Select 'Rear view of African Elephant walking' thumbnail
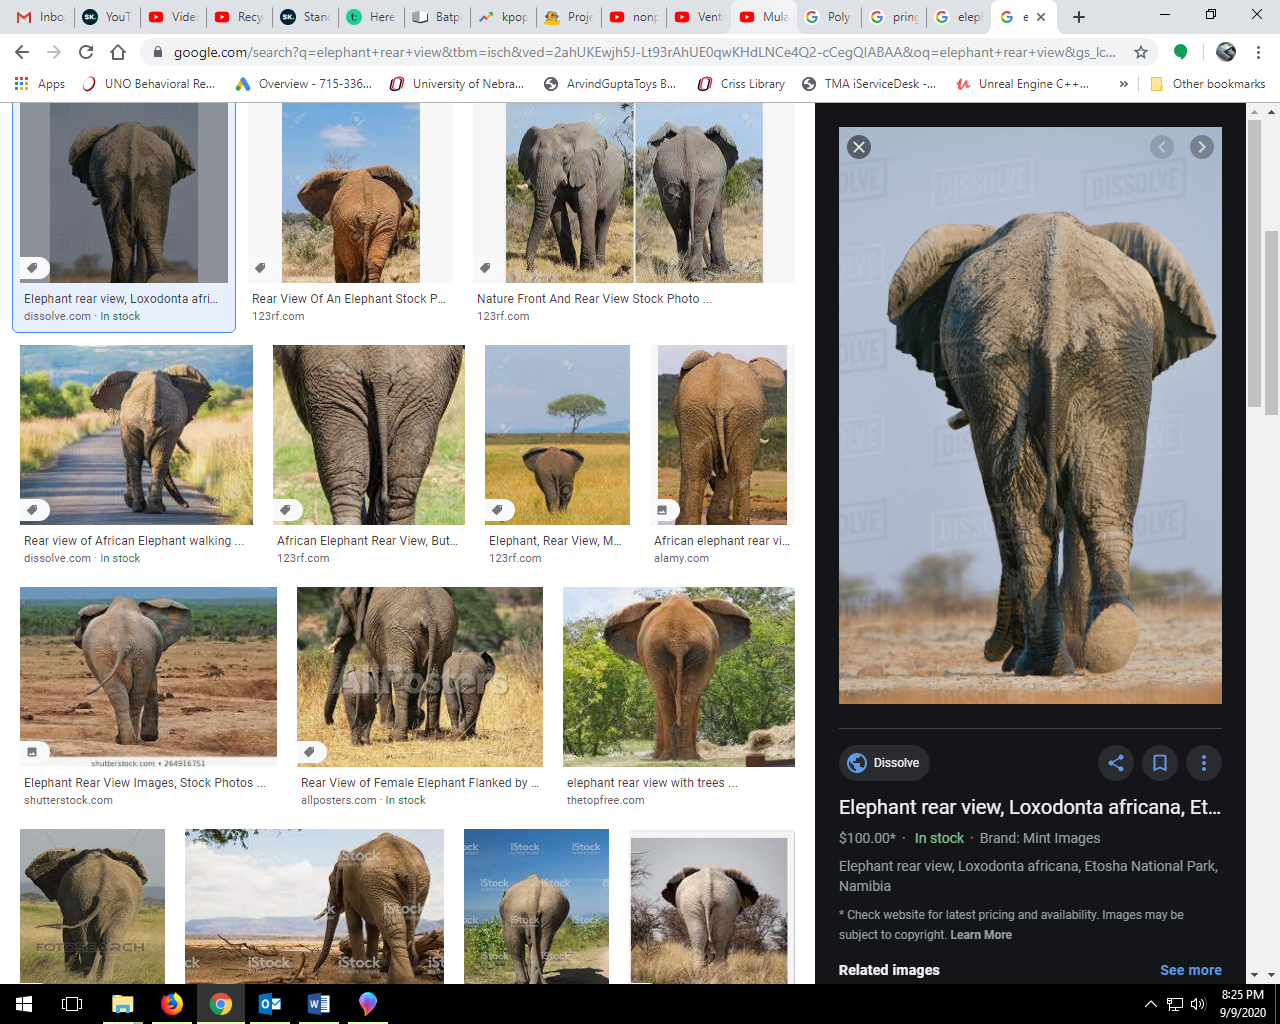This screenshot has width=1280, height=1024. tap(136, 435)
